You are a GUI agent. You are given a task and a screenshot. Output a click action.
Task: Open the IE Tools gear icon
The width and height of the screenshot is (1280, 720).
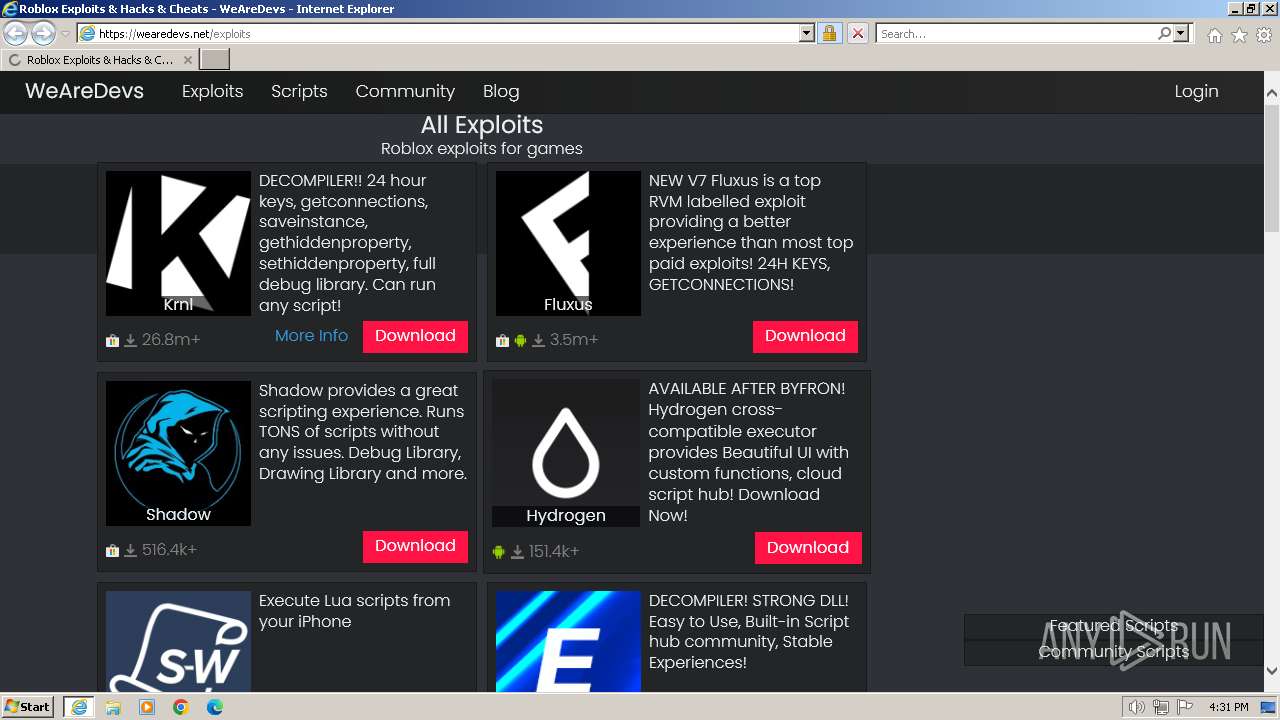1264,35
